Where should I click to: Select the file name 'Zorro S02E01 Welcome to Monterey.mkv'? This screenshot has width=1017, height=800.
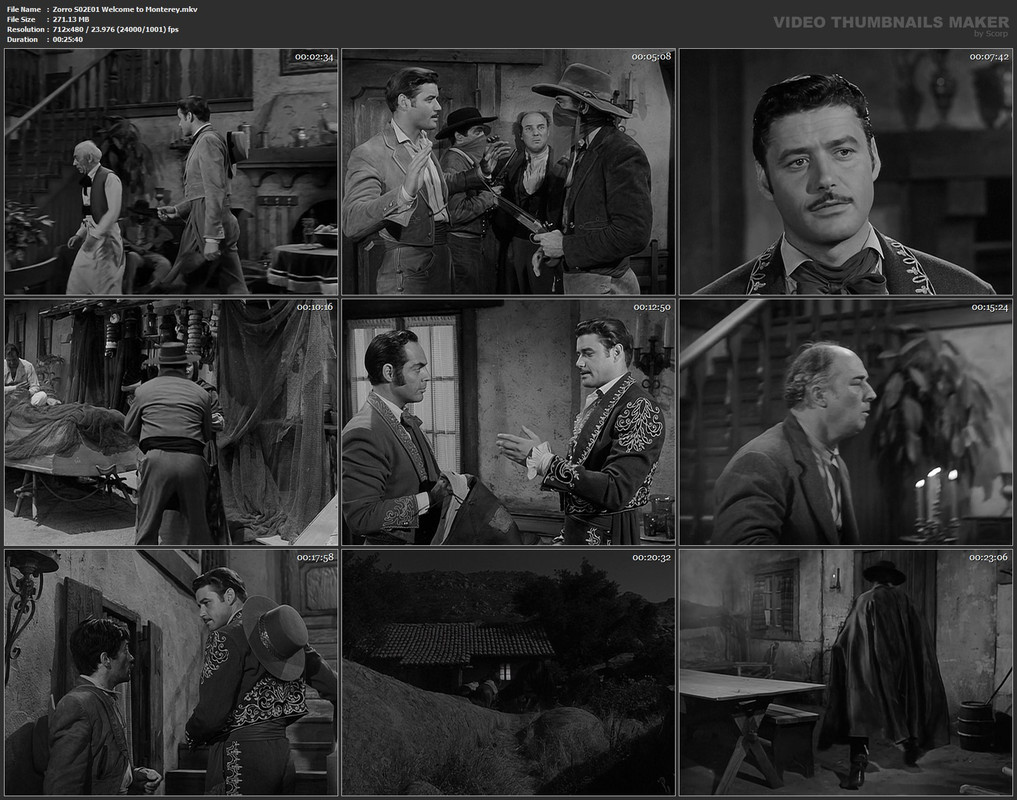[x=125, y=9]
